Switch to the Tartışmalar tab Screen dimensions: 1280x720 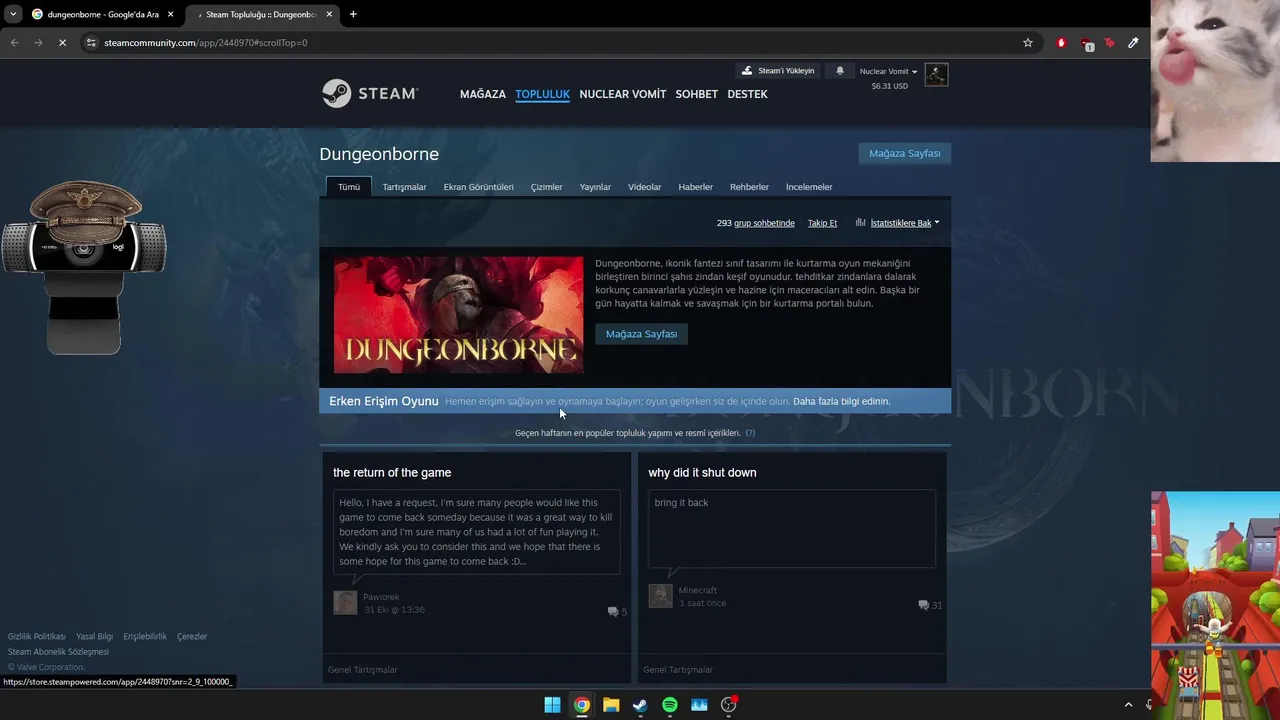click(404, 187)
